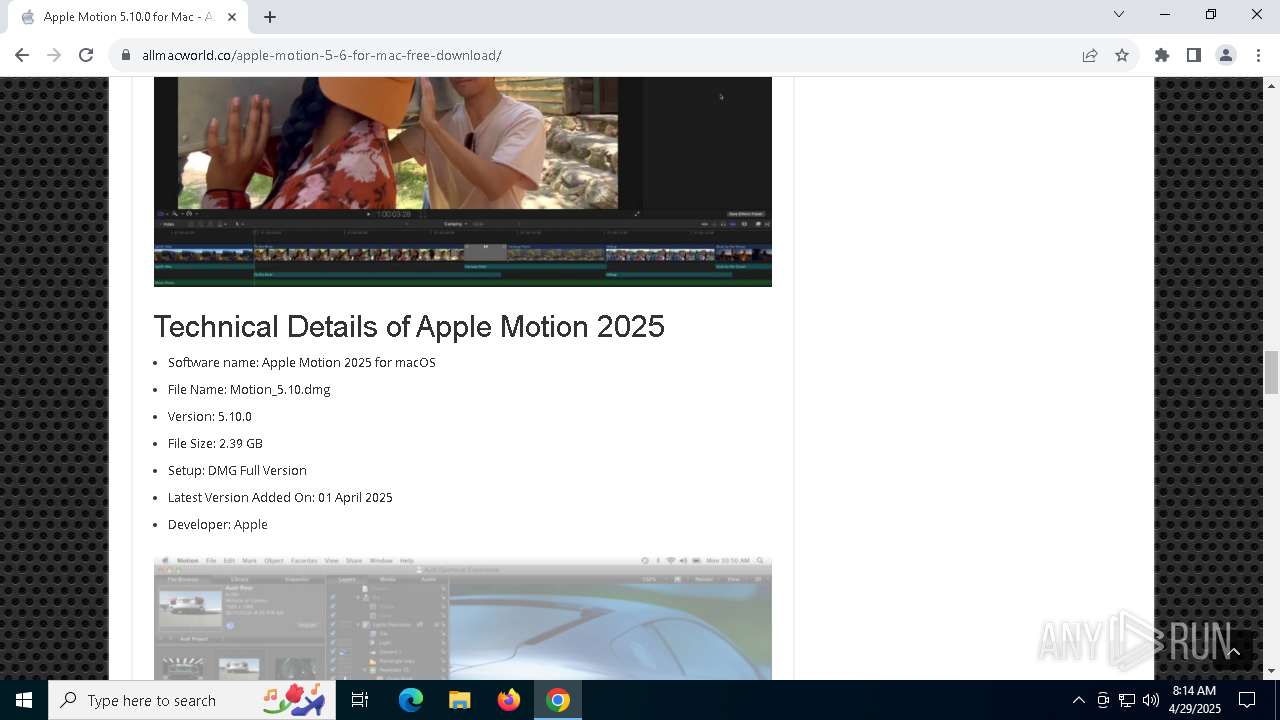
Task: Select text 'Software name: Apple Motion 2025 for macOS'
Action: (302, 362)
